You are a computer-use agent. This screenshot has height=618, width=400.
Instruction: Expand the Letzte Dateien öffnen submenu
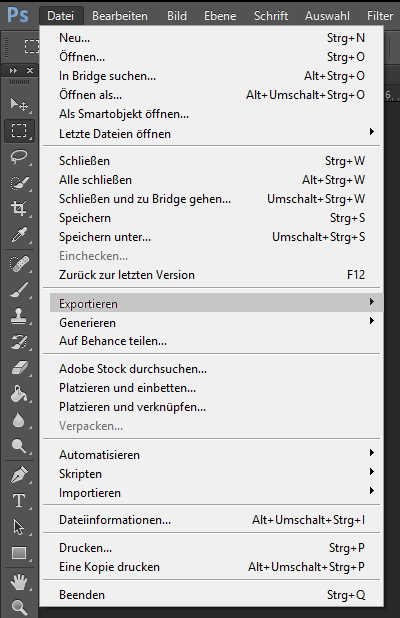click(x=215, y=134)
